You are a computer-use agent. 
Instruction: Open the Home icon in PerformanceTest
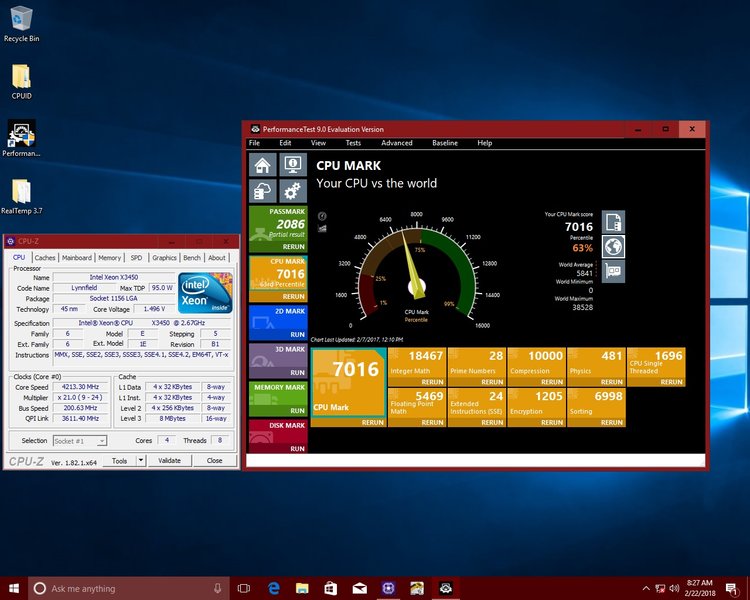pos(263,165)
